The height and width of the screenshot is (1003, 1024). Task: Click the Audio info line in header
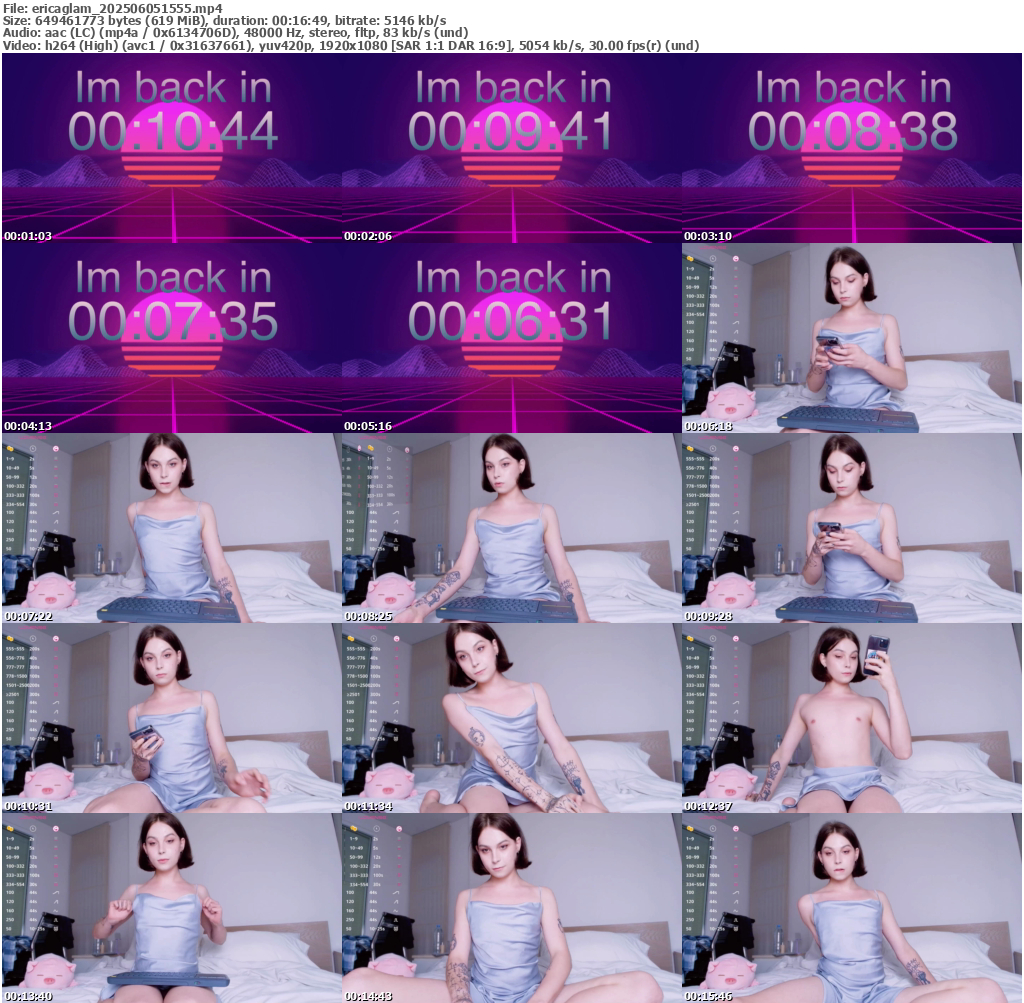(238, 33)
